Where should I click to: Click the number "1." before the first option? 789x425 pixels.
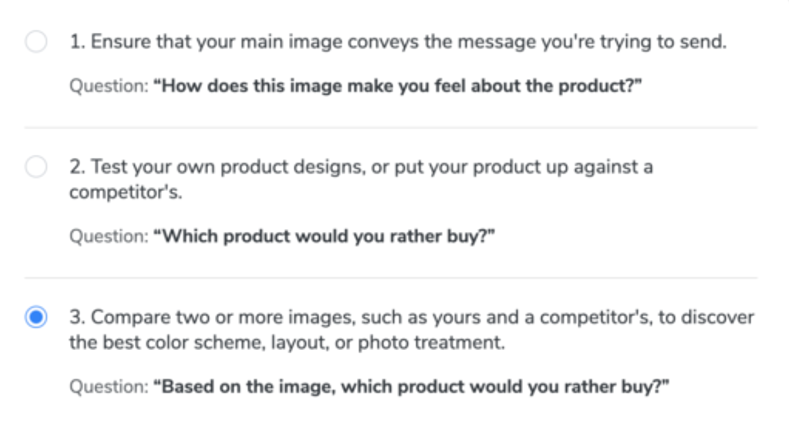[77, 43]
